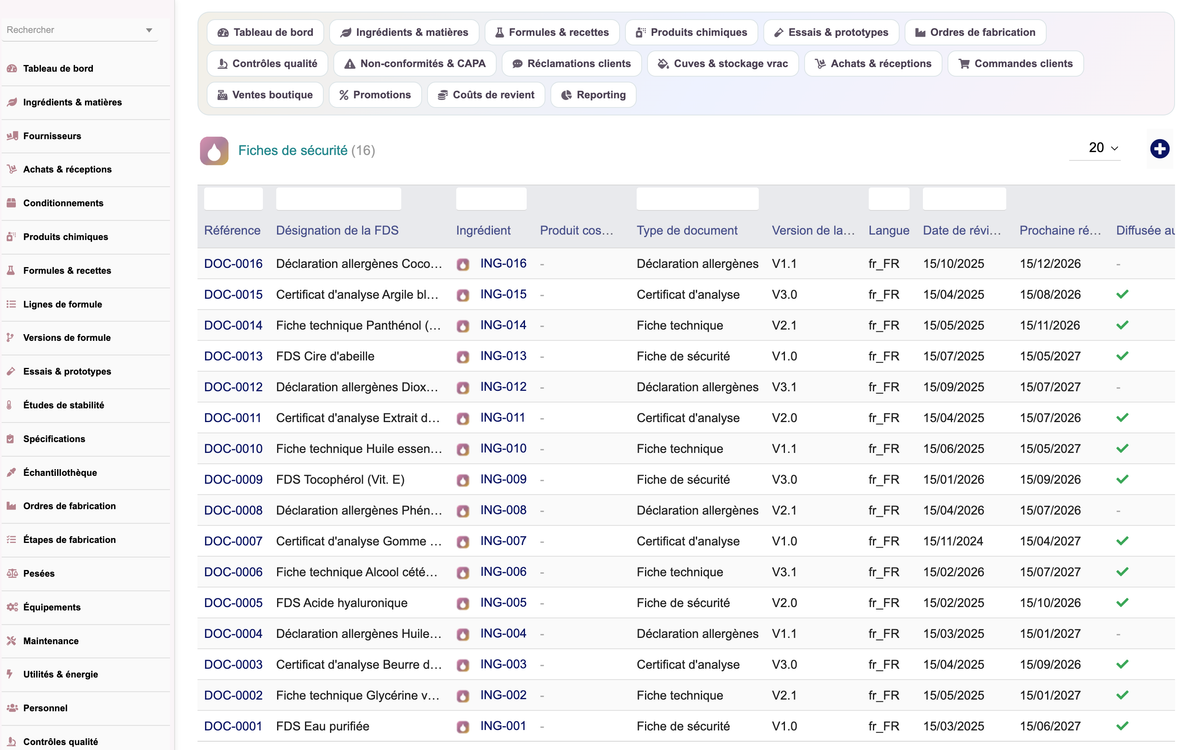Open document link DOC-0007
The width and height of the screenshot is (1200, 750).
pyautogui.click(x=233, y=541)
